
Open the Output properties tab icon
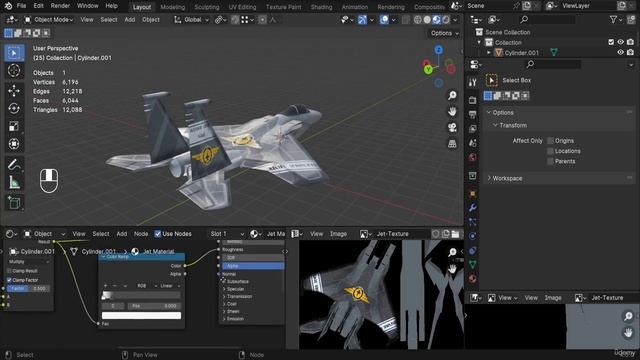tap(473, 114)
